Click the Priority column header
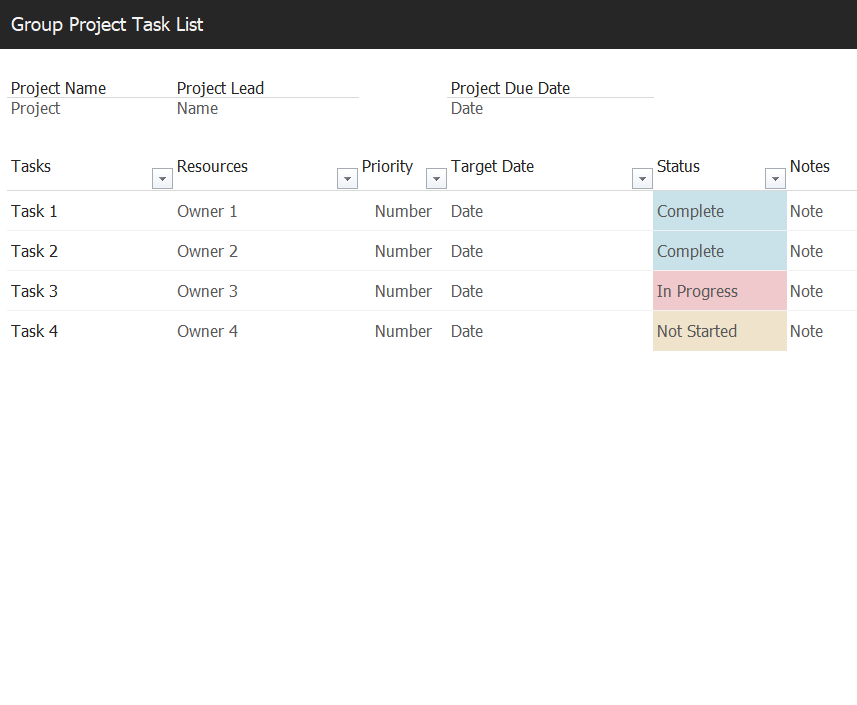Screen dimensions: 857x705 pos(388,167)
